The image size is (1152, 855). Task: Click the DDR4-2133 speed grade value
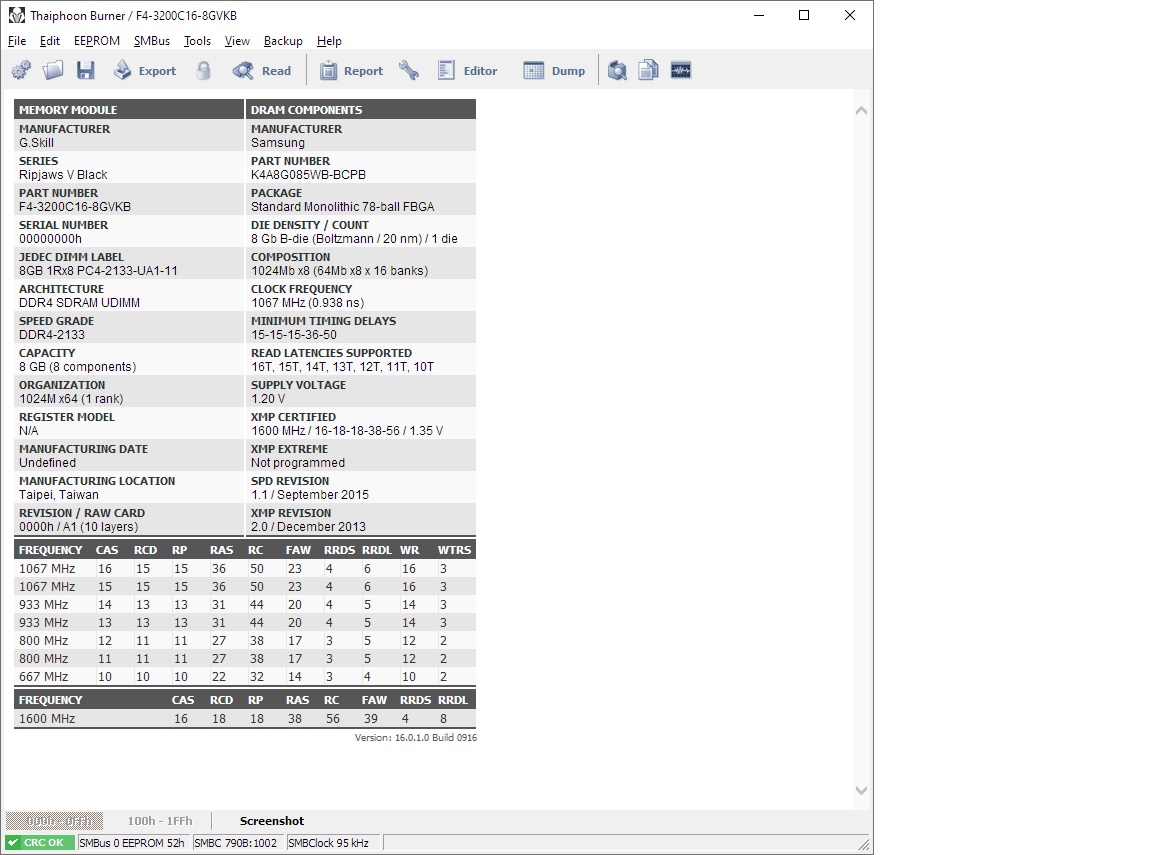(52, 334)
